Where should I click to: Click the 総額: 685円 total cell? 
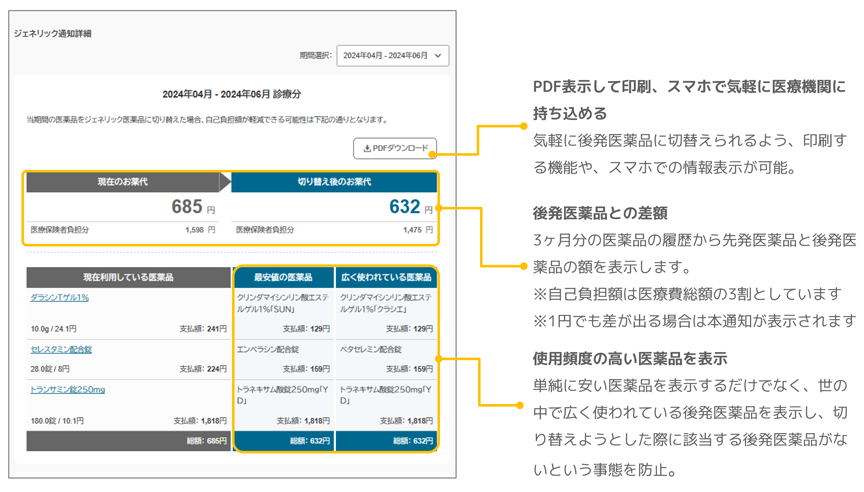pos(128,441)
